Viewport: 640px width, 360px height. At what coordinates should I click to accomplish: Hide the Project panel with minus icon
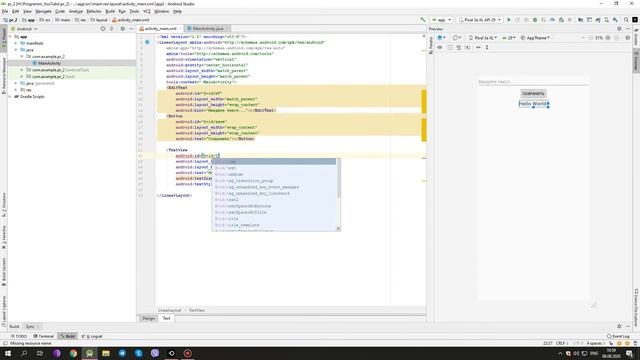point(131,29)
